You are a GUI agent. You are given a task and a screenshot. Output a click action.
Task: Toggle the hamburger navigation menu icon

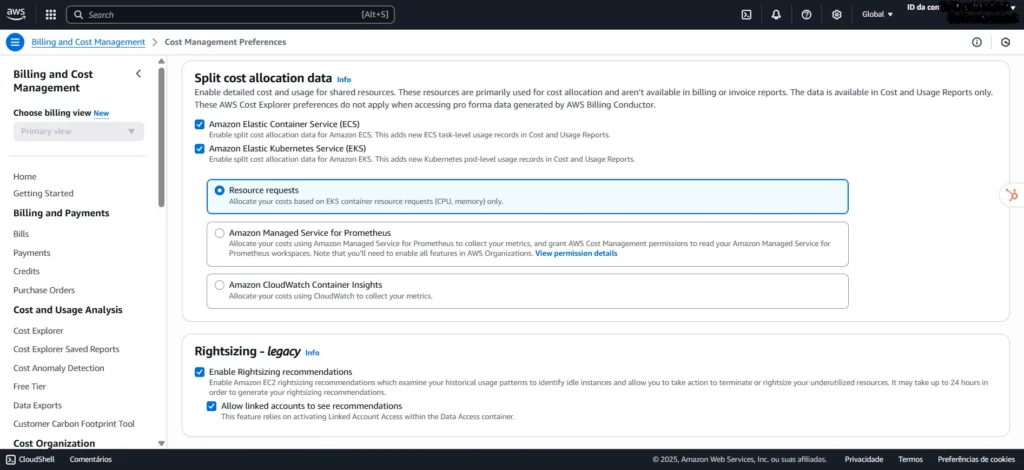pyautogui.click(x=15, y=42)
